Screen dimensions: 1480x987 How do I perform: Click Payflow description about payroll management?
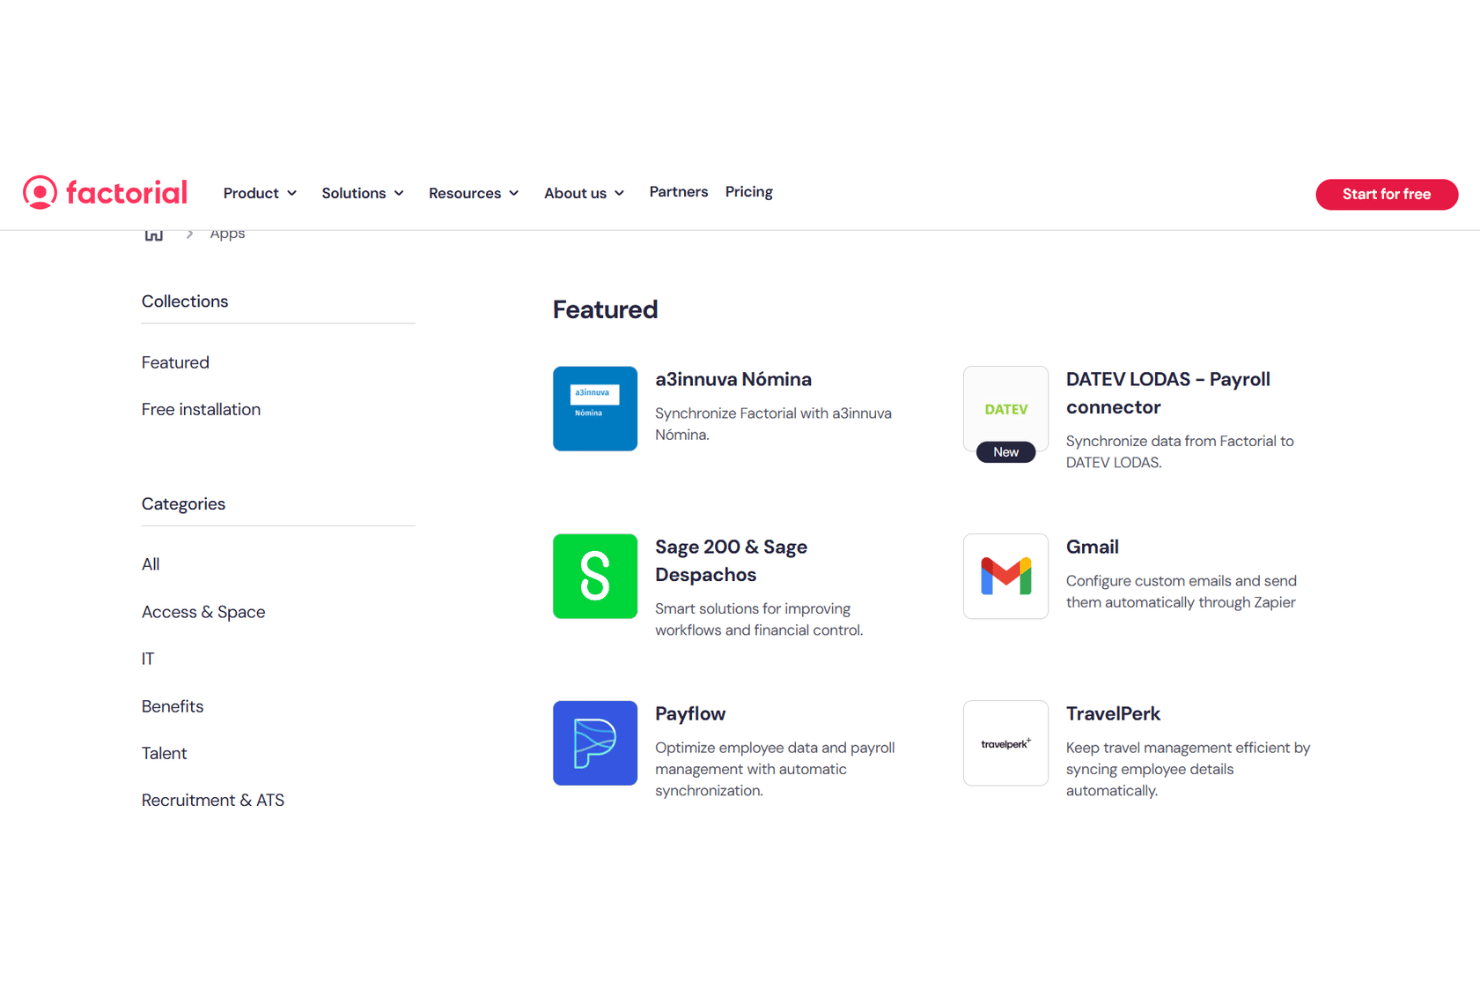775,769
